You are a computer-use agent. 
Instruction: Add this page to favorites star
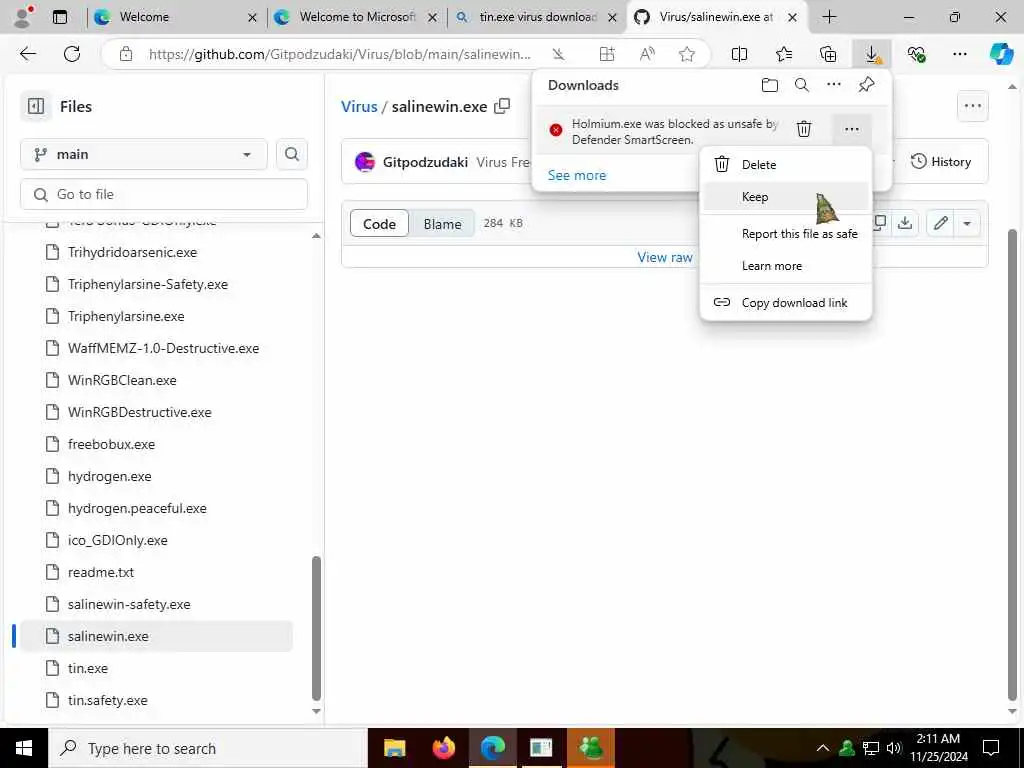686,54
